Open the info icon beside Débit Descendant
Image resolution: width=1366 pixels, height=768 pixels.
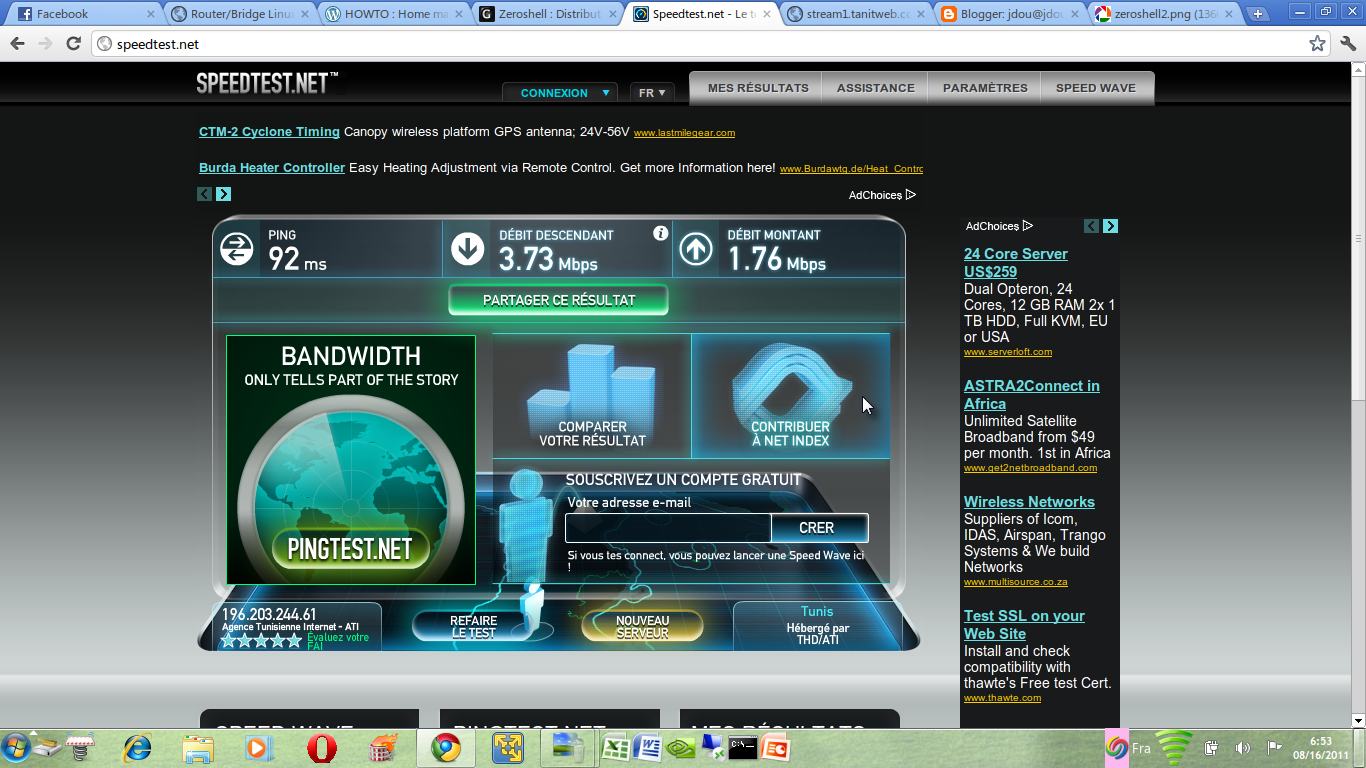[x=660, y=233]
